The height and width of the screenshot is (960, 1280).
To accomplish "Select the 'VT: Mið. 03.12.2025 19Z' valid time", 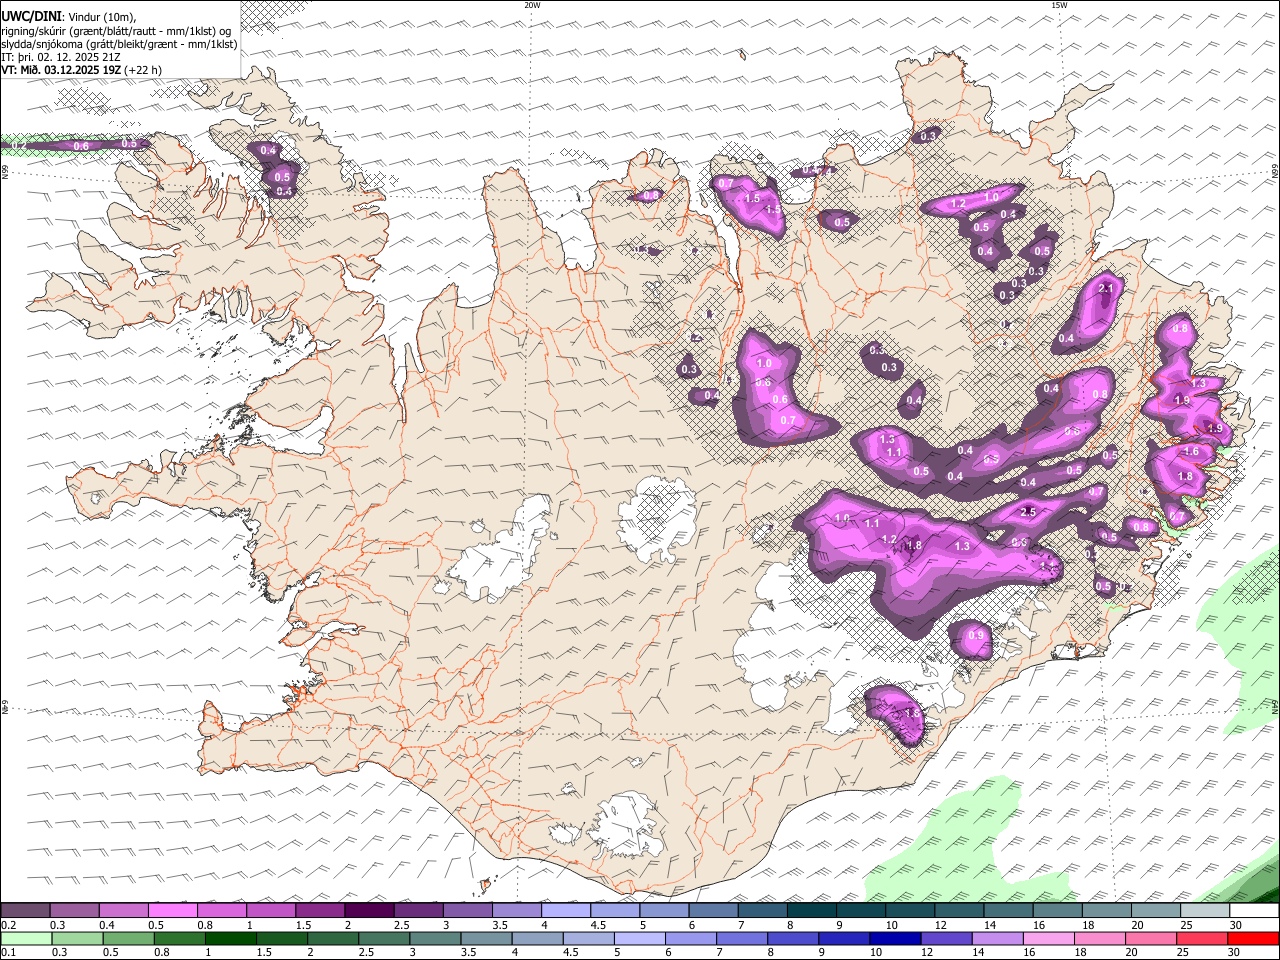I will tap(61, 70).
